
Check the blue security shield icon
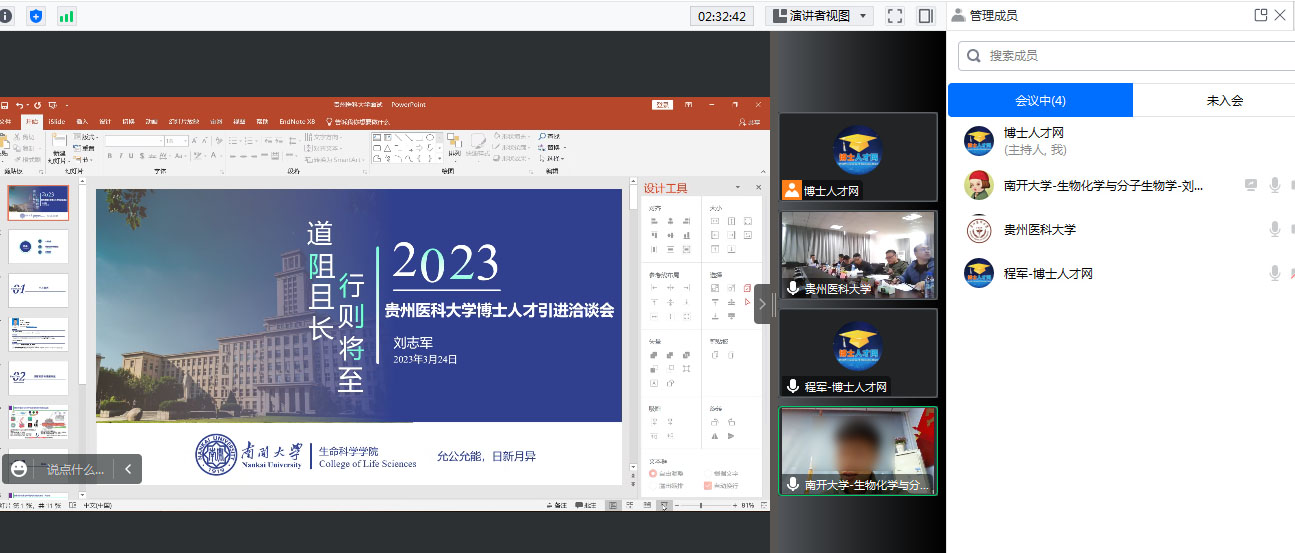[36, 15]
